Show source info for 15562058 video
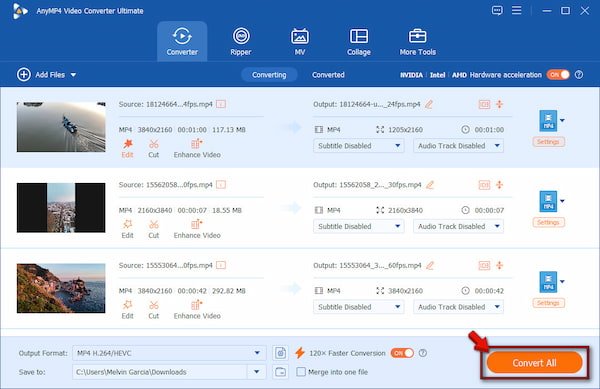 tap(221, 185)
